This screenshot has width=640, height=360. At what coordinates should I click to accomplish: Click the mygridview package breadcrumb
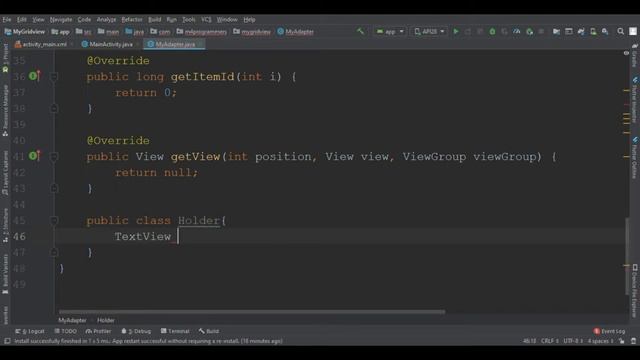click(252, 31)
